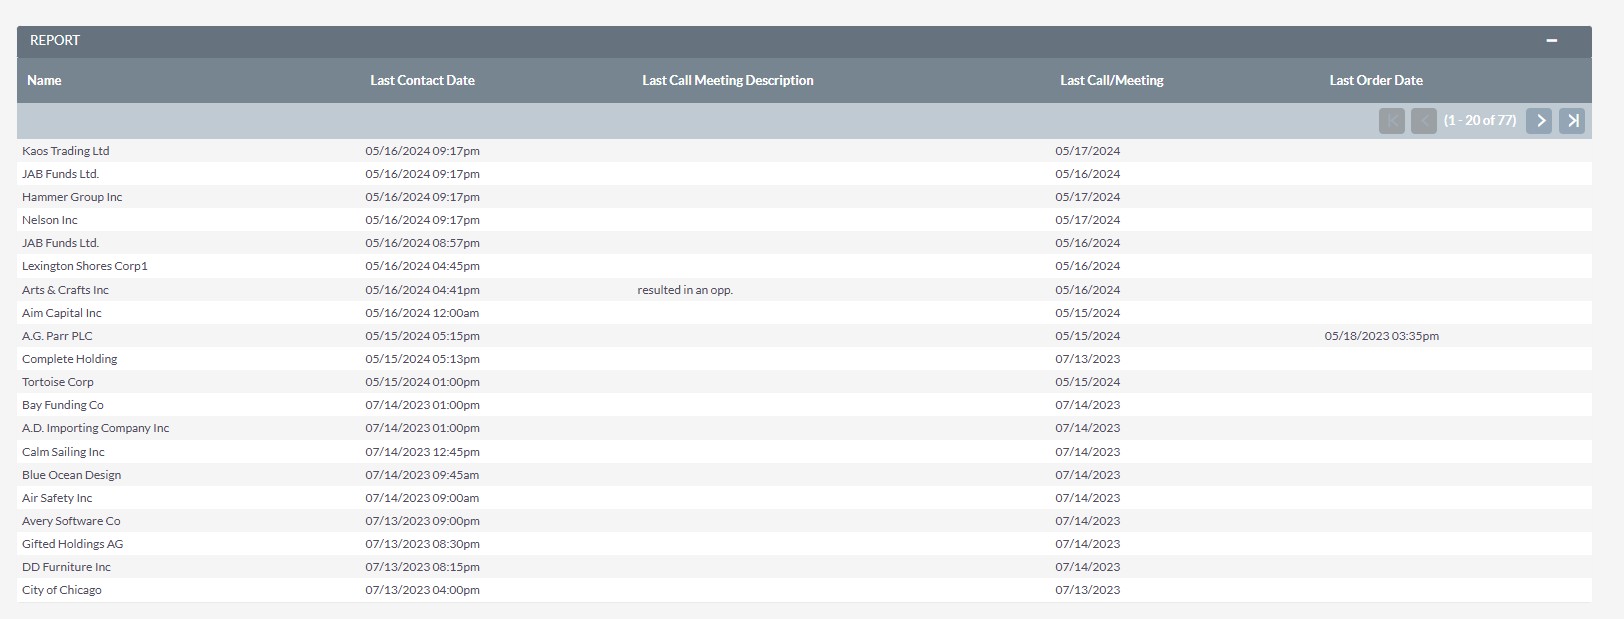
Task: Select Gifted Holdings AG row name
Action: [x=73, y=544]
